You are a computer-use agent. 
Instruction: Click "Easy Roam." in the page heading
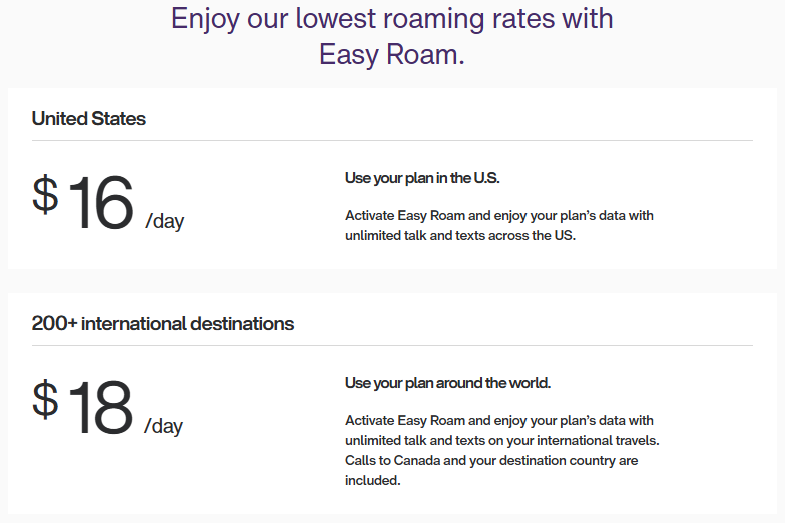(x=392, y=54)
